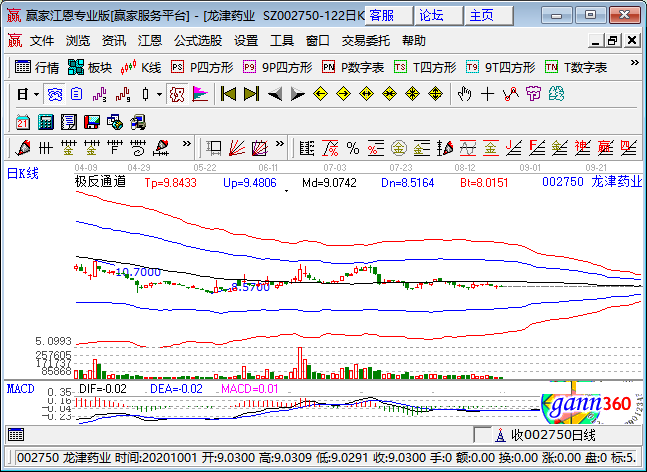647x472 pixels.
Task: Open the small arrow under indicator values
Action: coord(286,191)
